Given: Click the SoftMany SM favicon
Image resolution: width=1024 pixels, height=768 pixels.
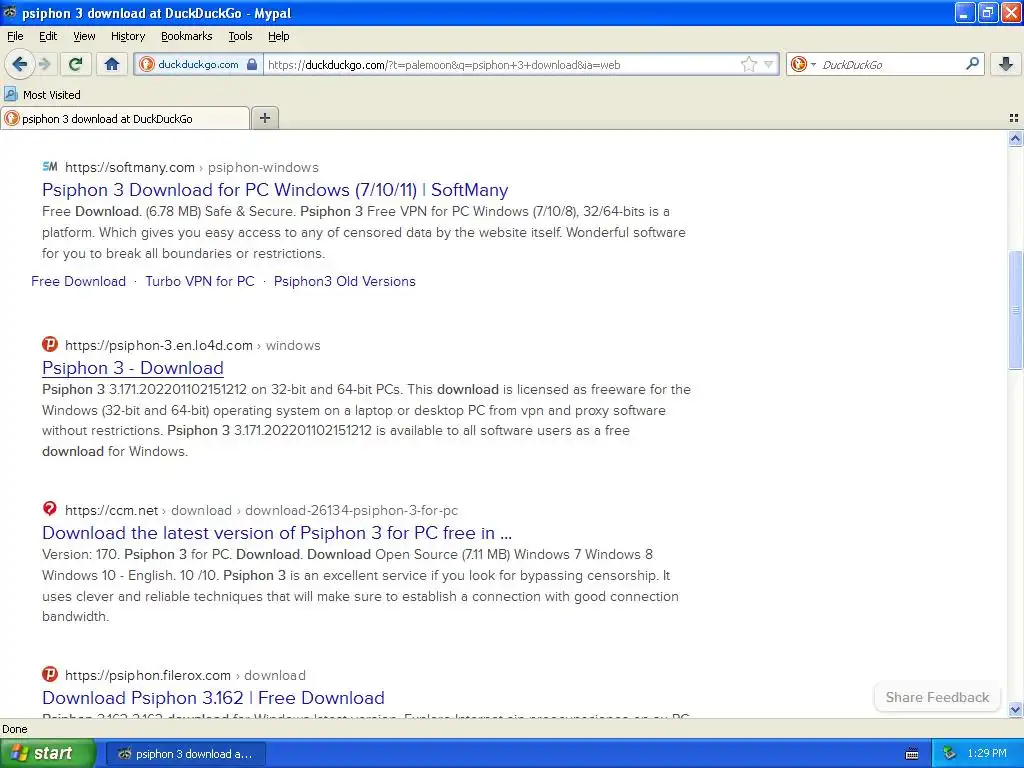Looking at the screenshot, I should point(50,167).
